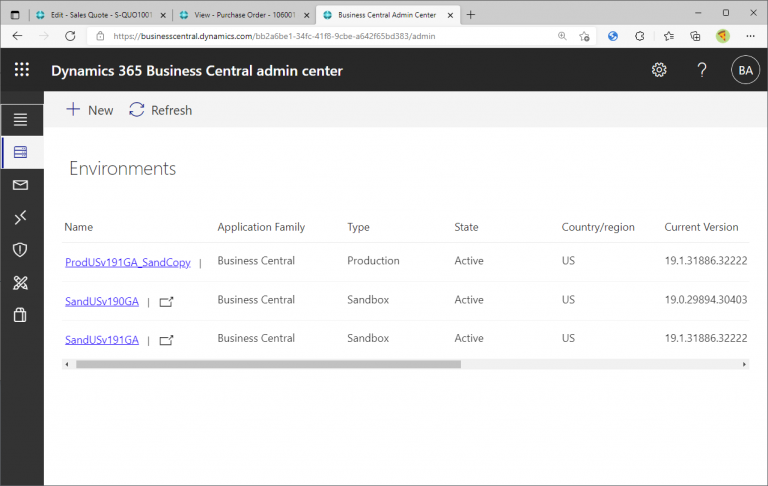
Task: Open the notification recipients envelope icon
Action: click(21, 185)
